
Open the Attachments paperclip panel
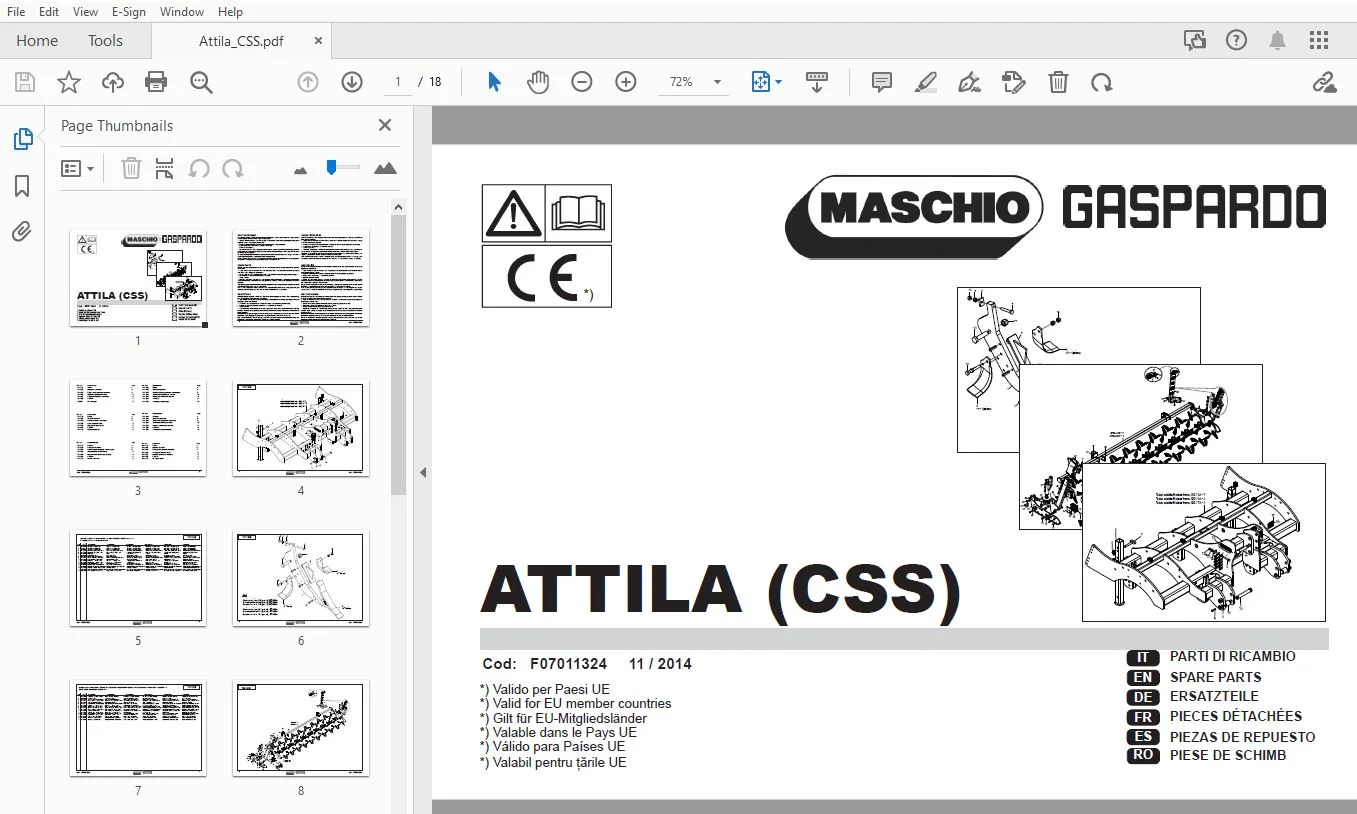click(22, 232)
